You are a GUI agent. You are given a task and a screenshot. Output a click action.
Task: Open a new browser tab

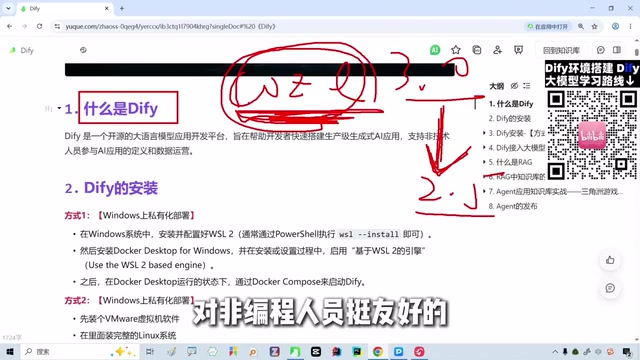(x=122, y=8)
